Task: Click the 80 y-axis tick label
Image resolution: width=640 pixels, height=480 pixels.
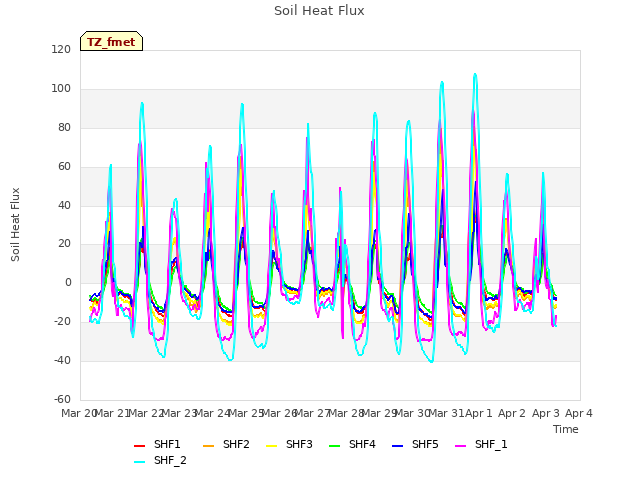Action: pos(64,127)
